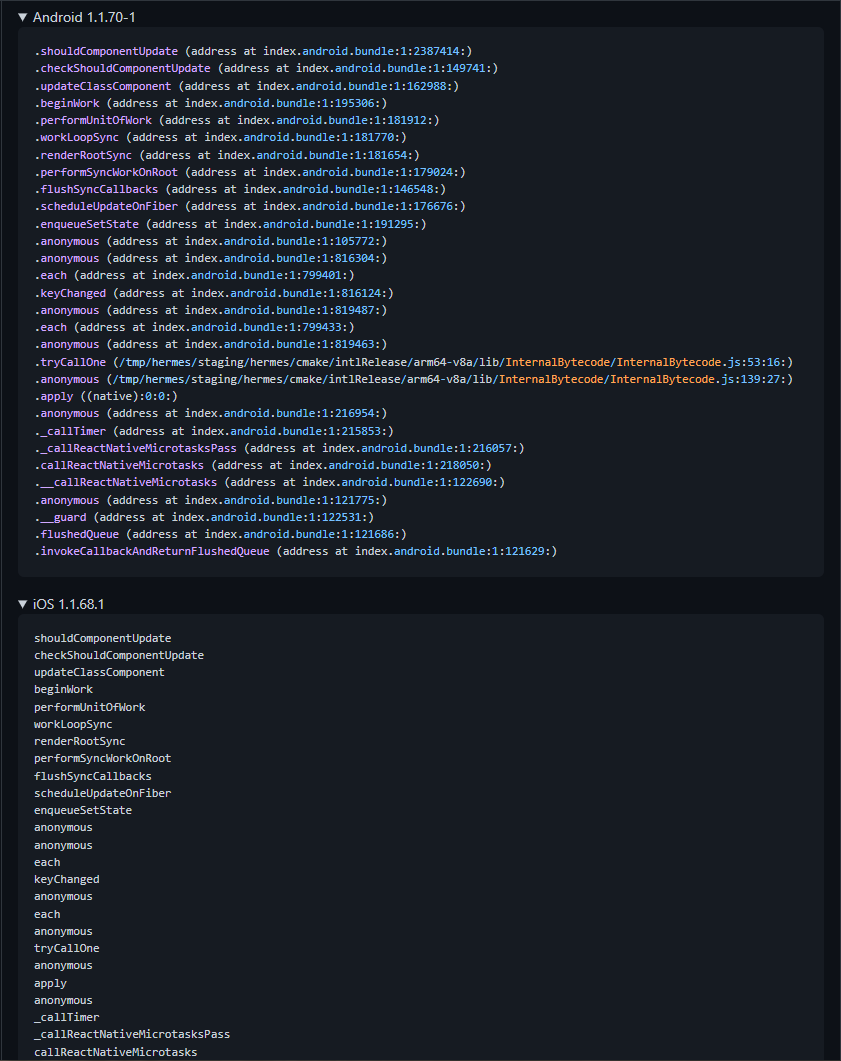841x1061 pixels.
Task: Select flushSyncCallbacks in the iOS trace
Action: [x=93, y=776]
